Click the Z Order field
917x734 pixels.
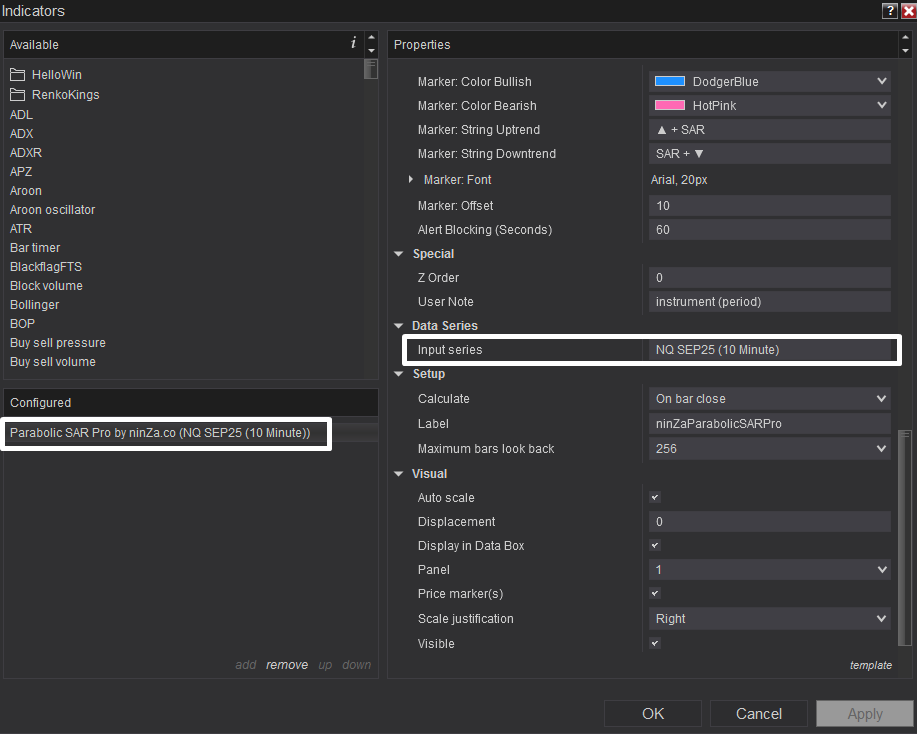tap(770, 278)
